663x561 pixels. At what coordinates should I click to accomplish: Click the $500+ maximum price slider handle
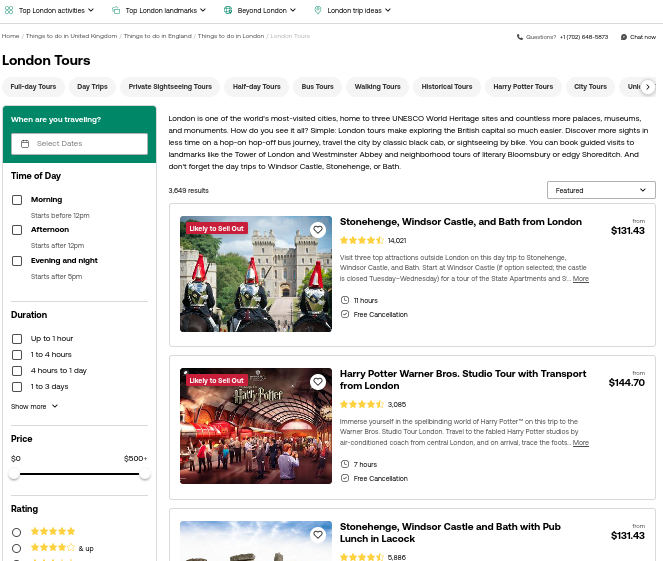145,474
